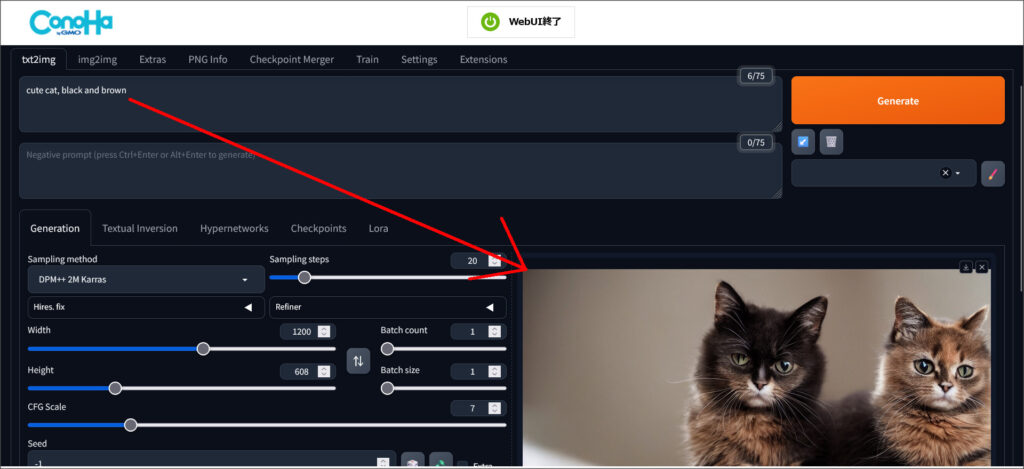Go to the PNG Info tab
Viewport: 1024px width, 469px height.
[208, 59]
